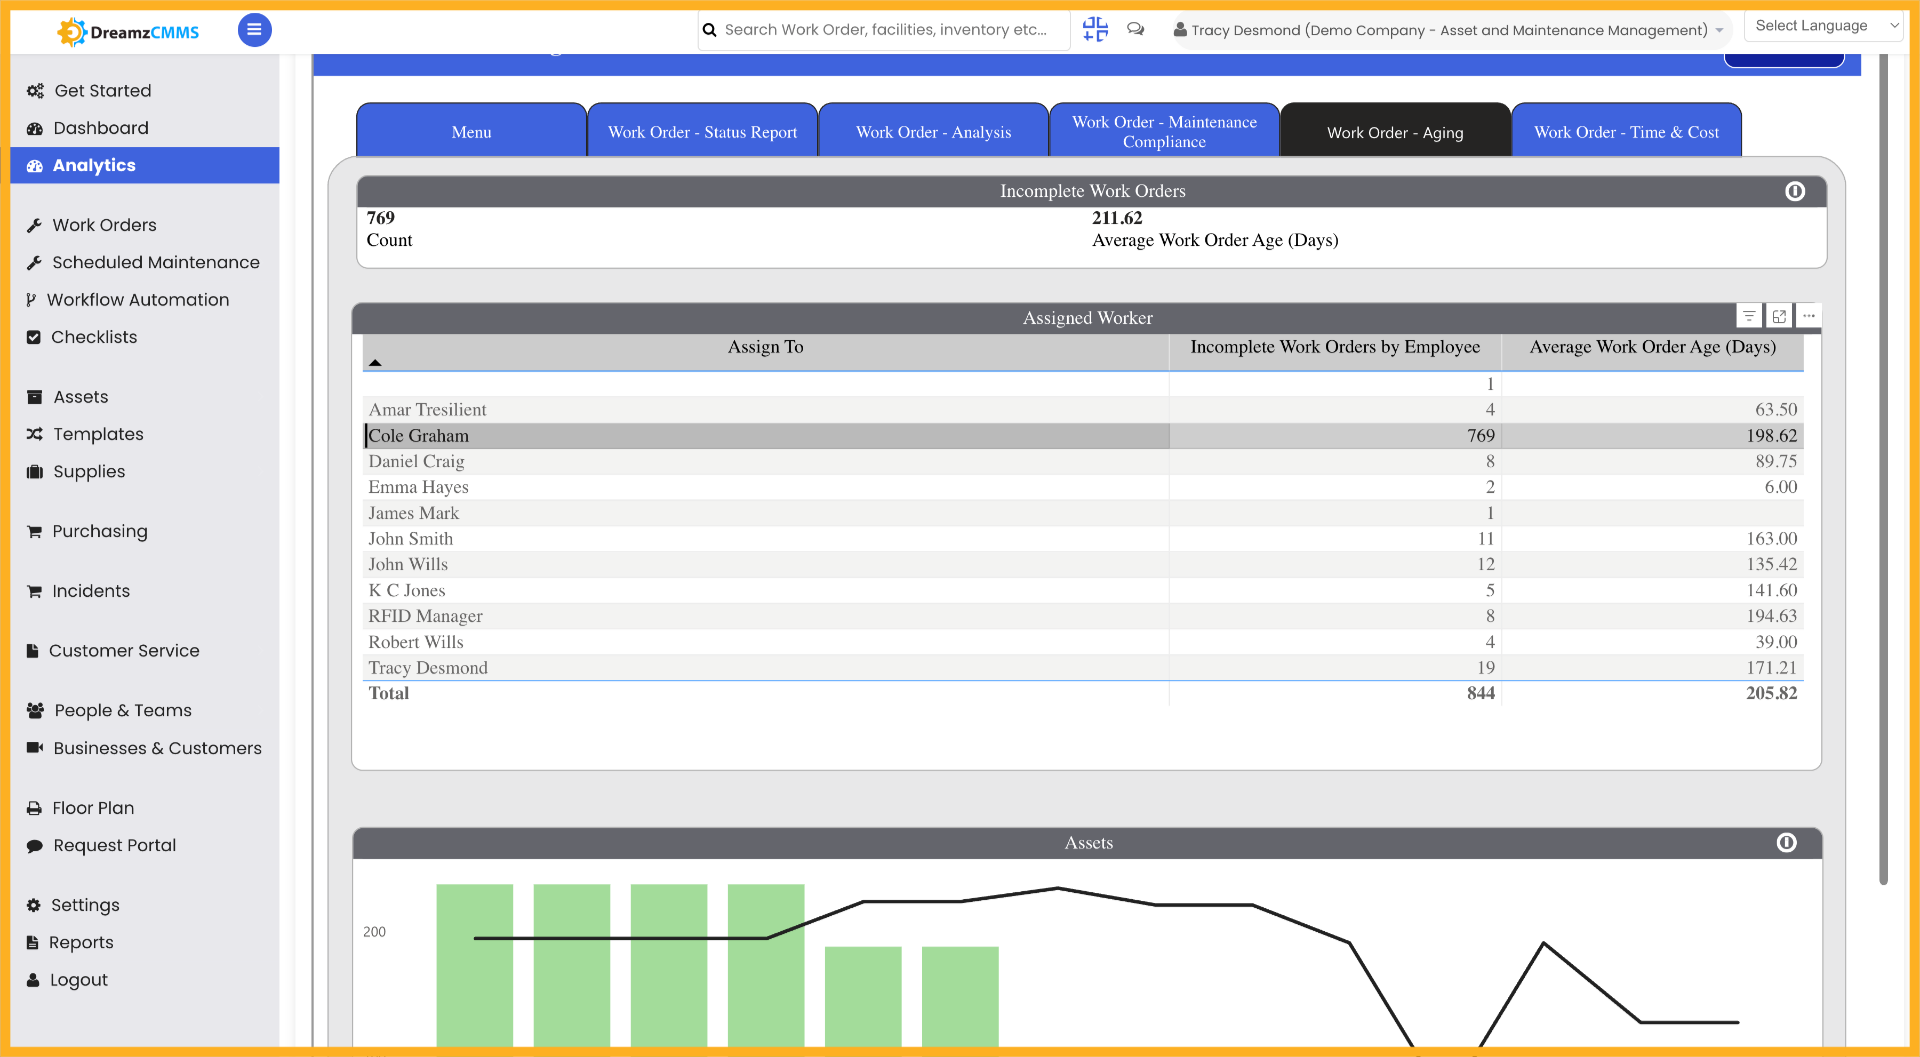Sort by the Assign To arrow

[375, 362]
